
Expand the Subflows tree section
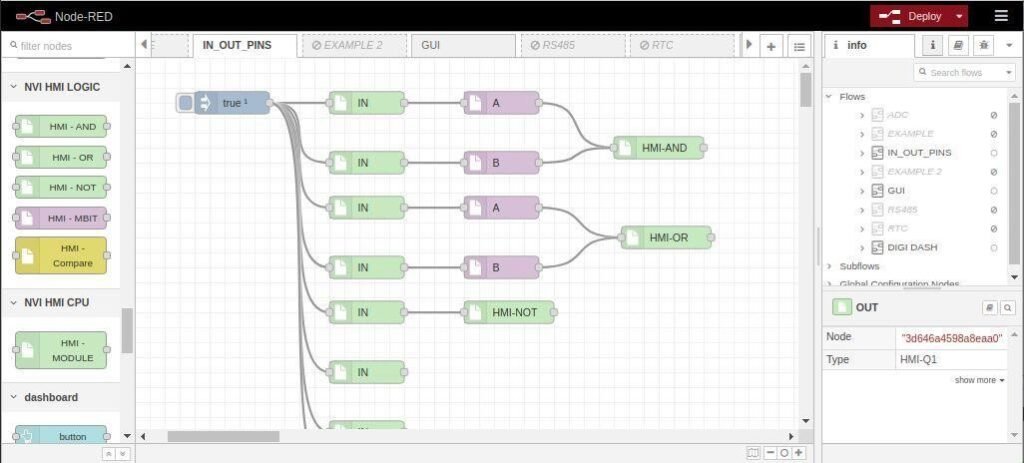tap(829, 266)
